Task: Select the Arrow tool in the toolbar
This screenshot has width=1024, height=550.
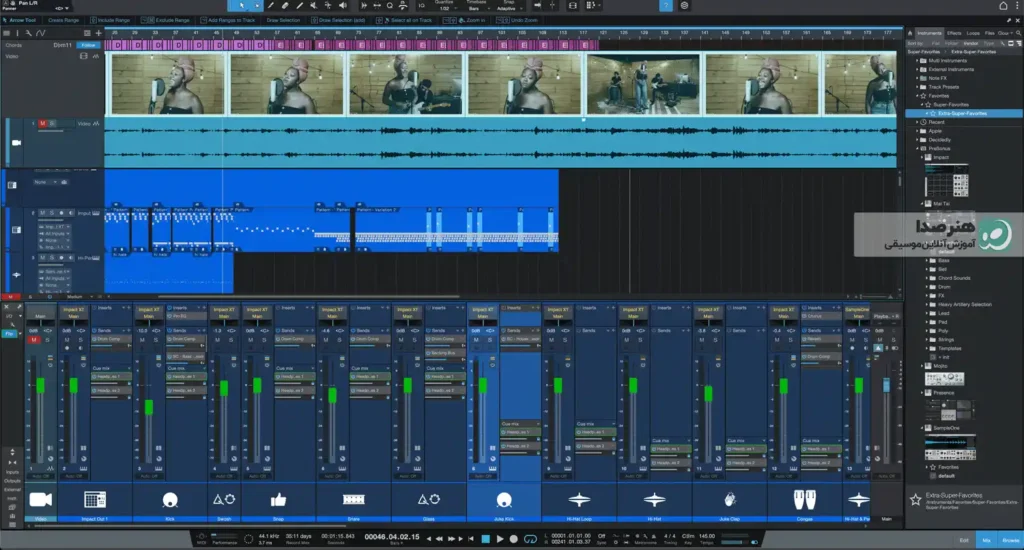Action: pyautogui.click(x=242, y=5)
